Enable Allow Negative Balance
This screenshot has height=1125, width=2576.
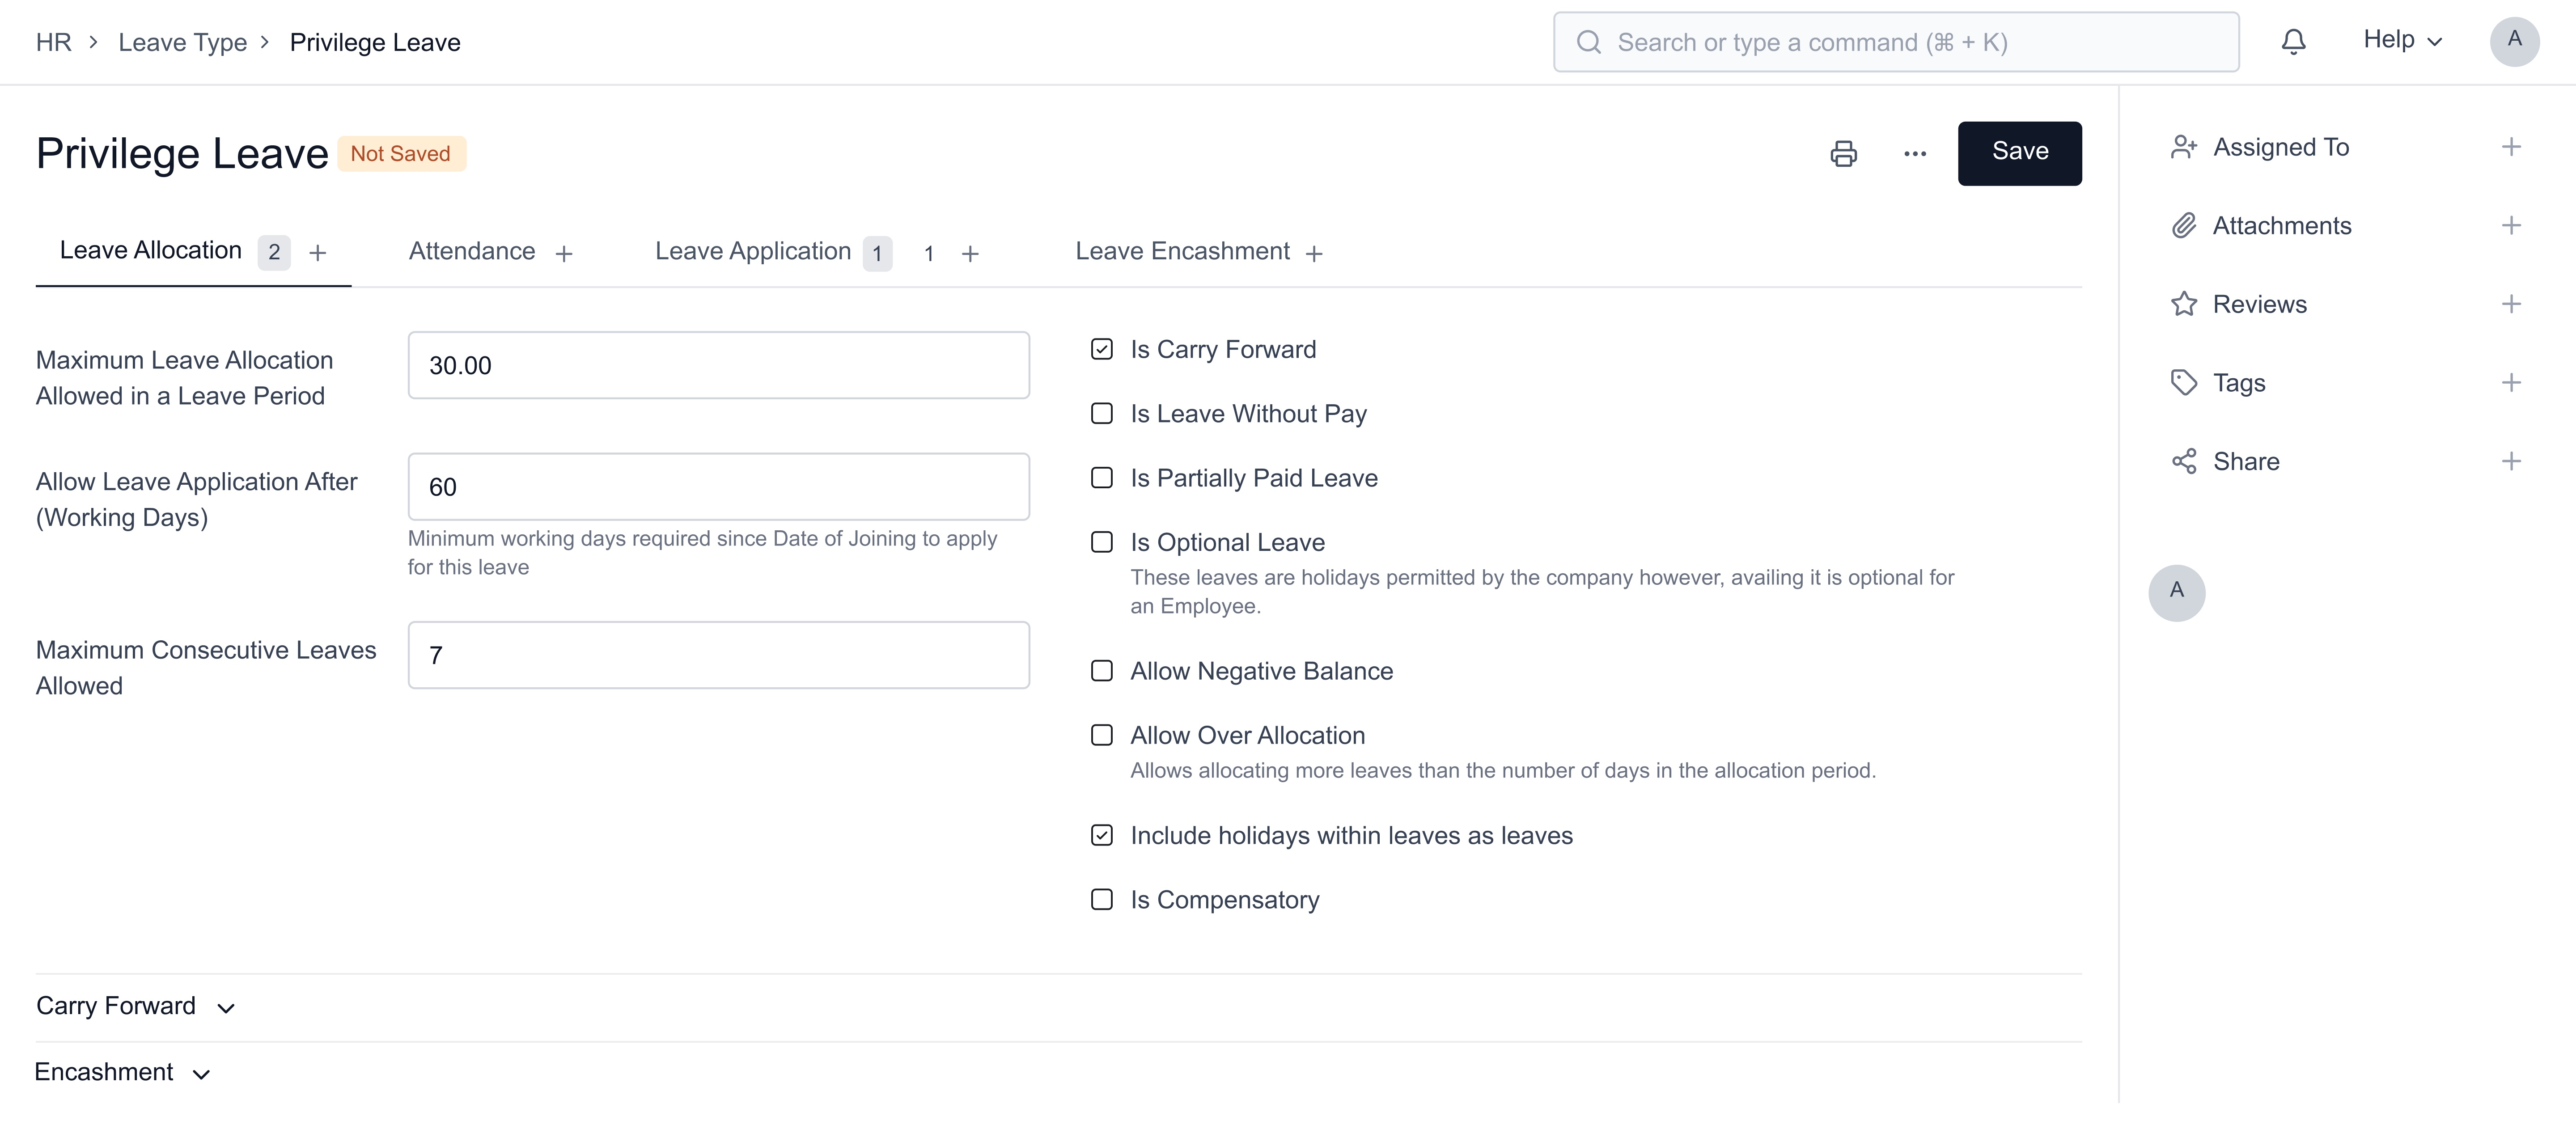pyautogui.click(x=1101, y=671)
